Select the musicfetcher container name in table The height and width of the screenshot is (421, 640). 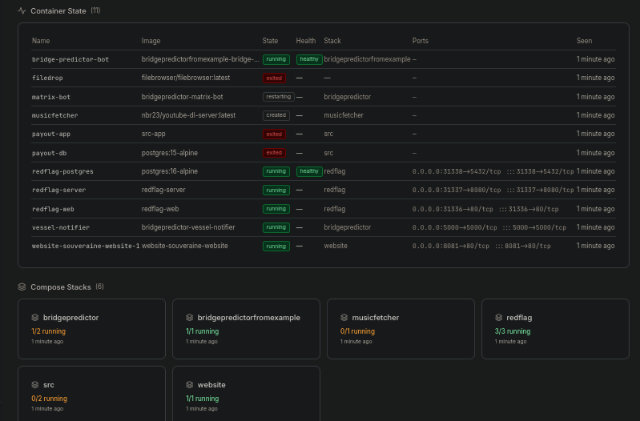tap(55, 116)
